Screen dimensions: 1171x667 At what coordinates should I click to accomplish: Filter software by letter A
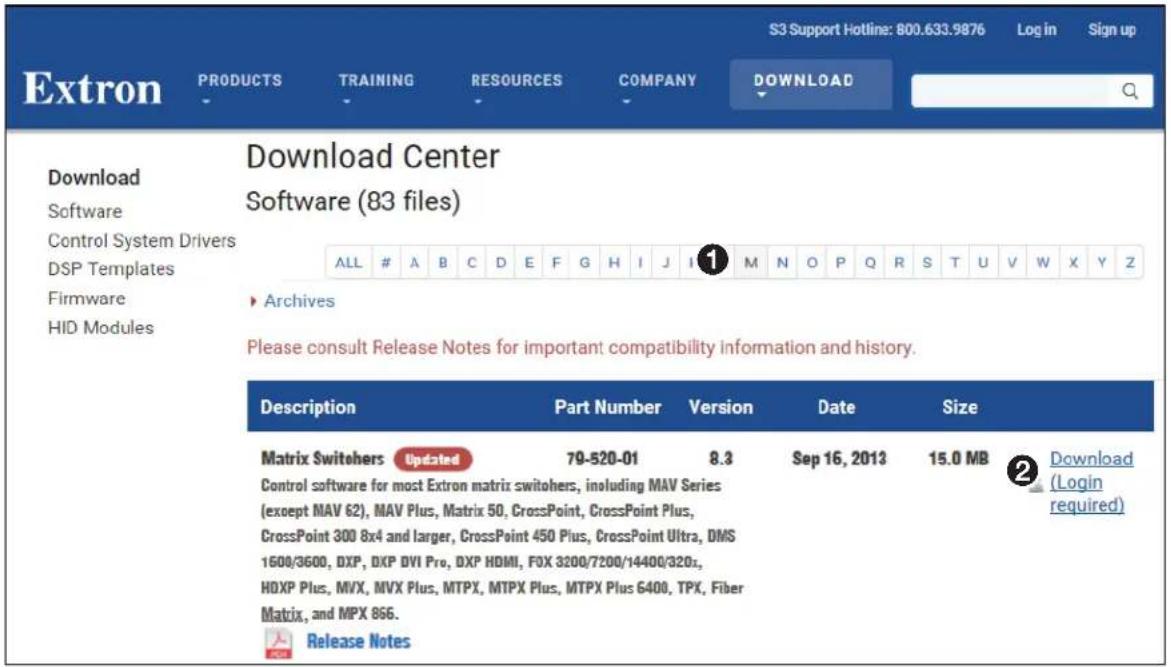pyautogui.click(x=414, y=263)
